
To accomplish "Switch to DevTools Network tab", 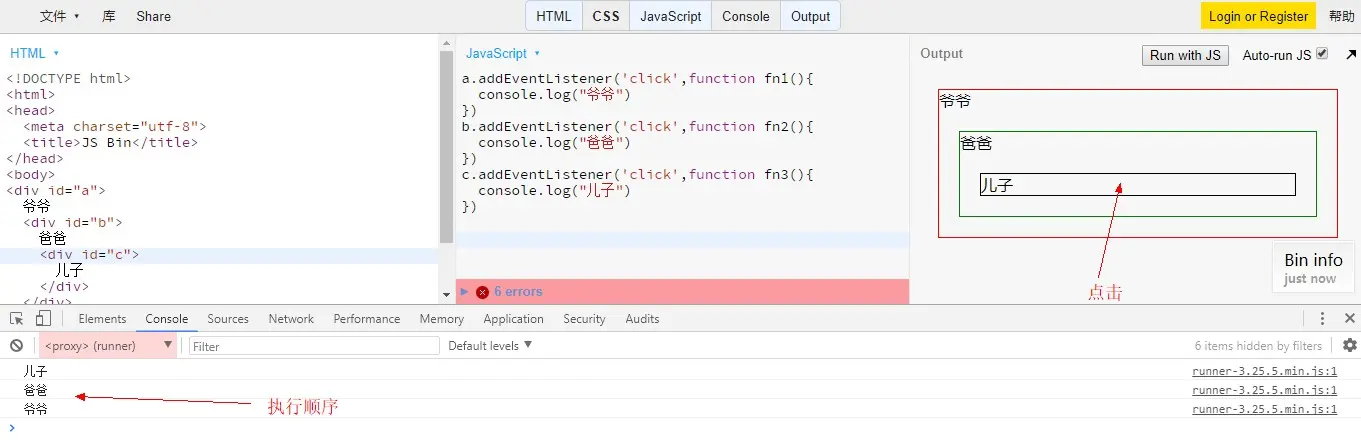I will pos(291,319).
